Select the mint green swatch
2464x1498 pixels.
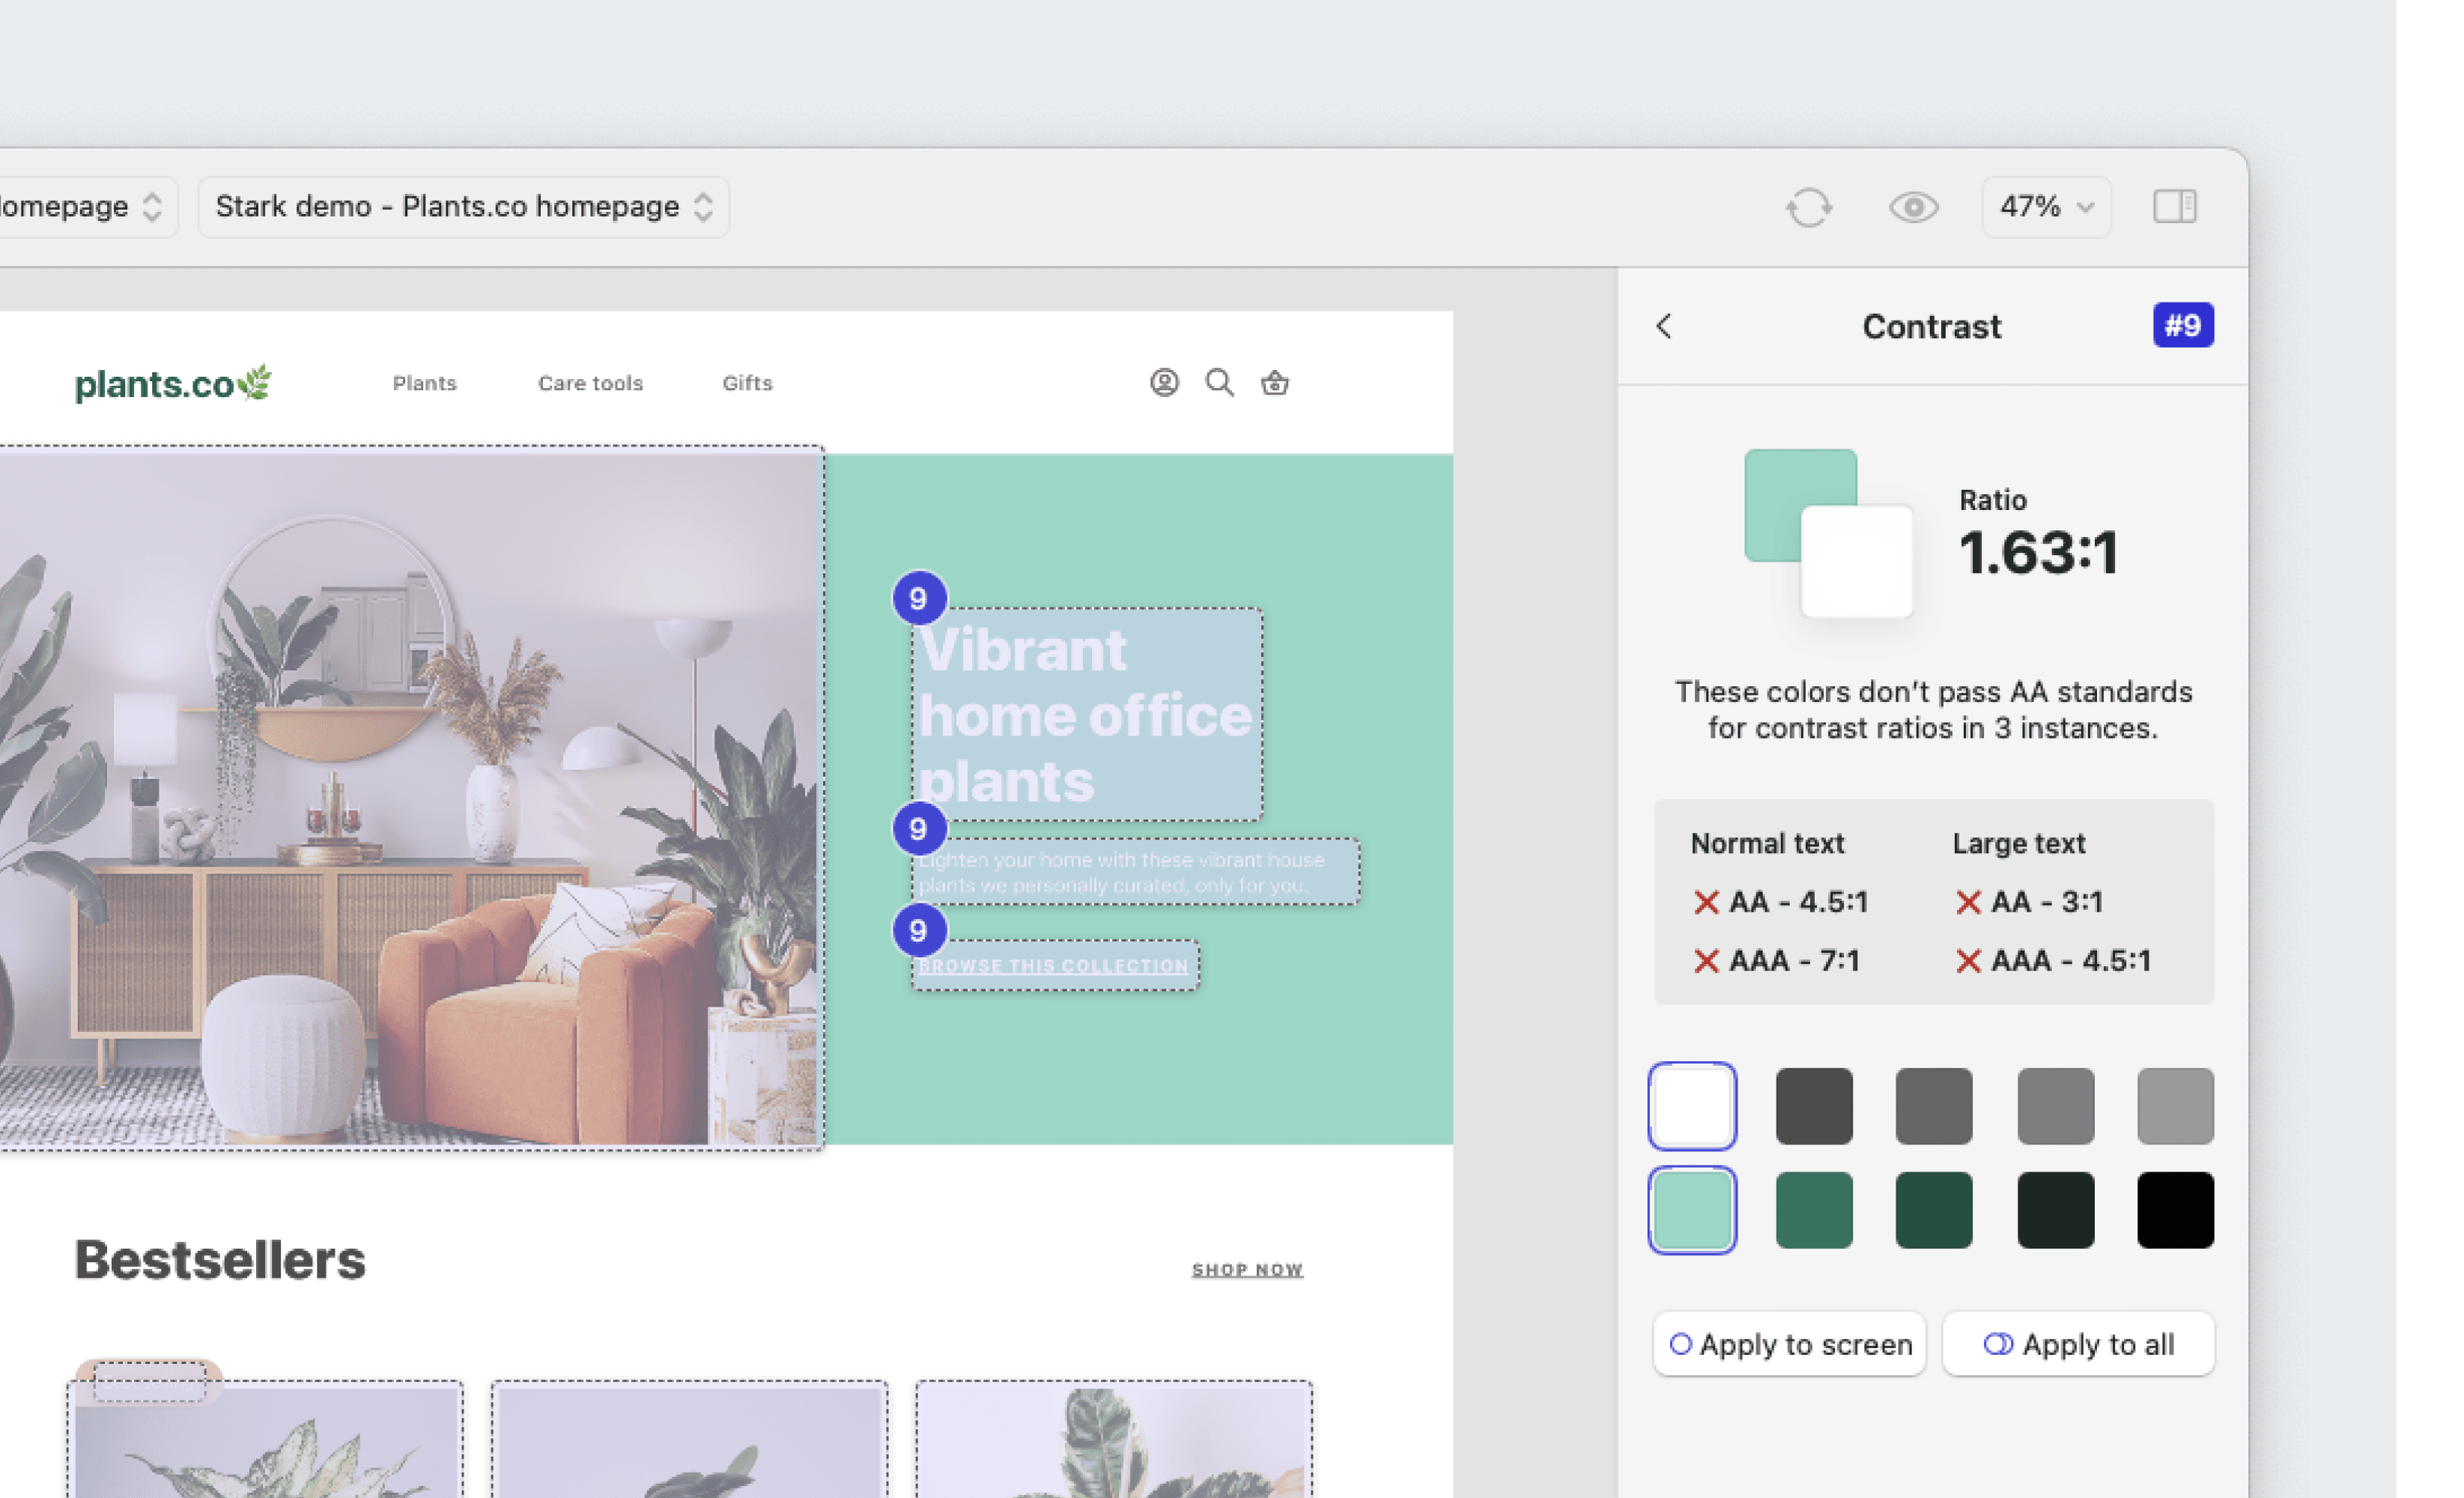coord(1692,1210)
